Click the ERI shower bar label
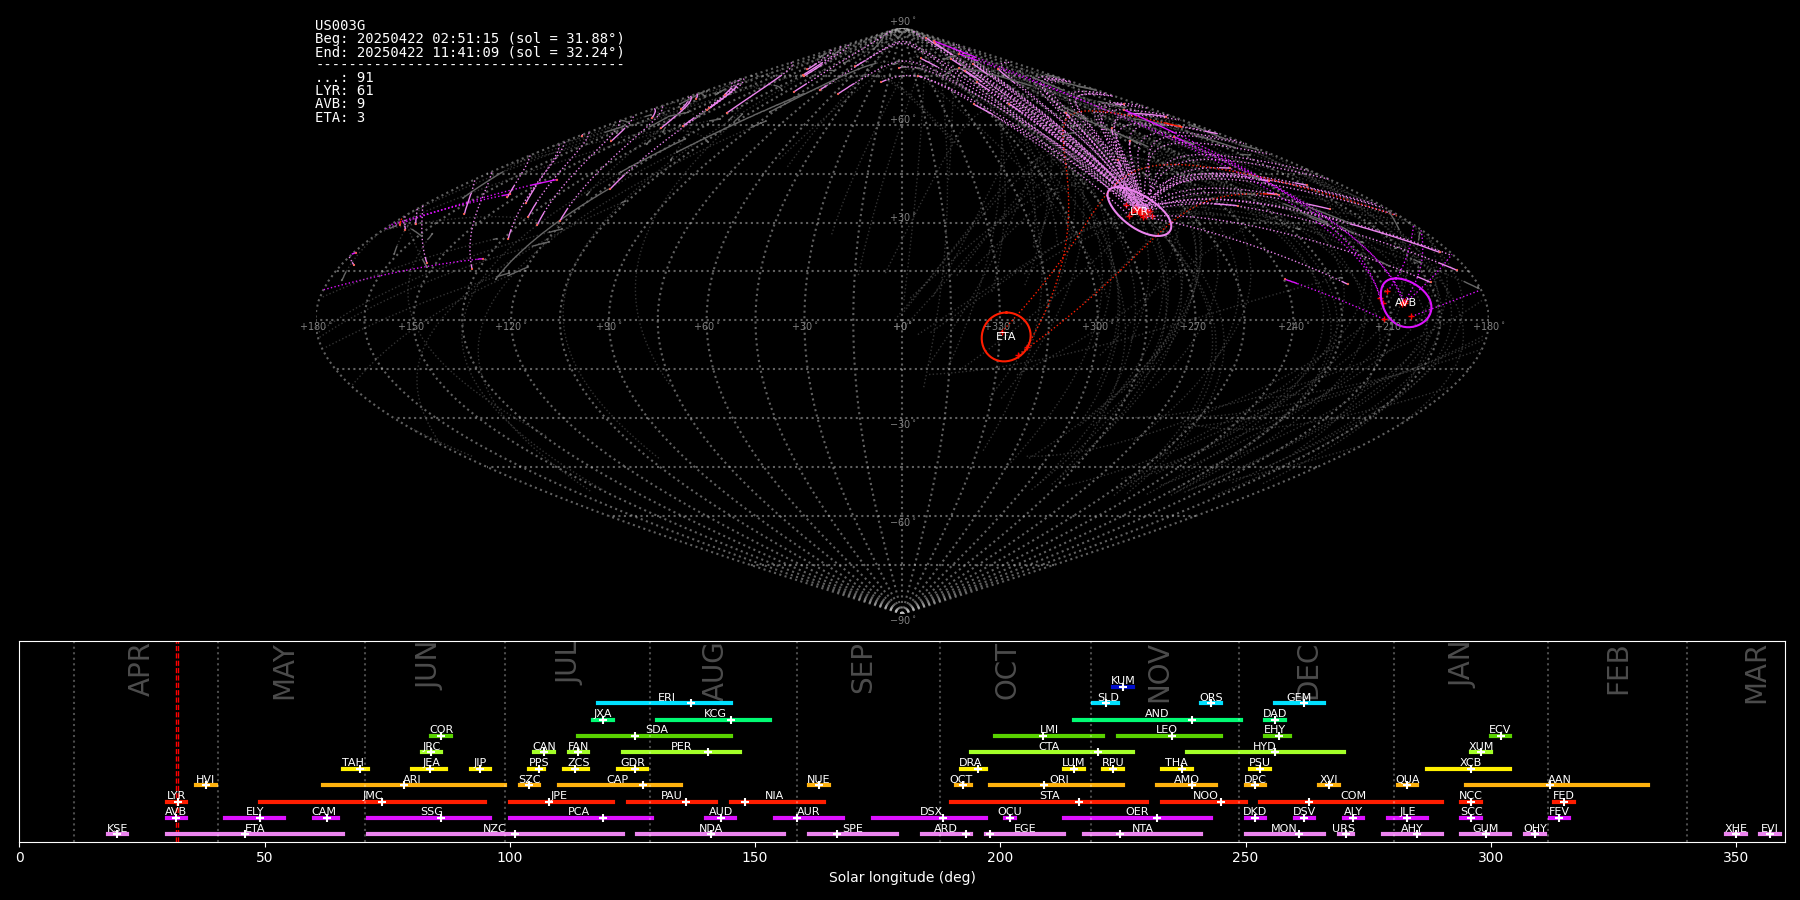 point(667,698)
